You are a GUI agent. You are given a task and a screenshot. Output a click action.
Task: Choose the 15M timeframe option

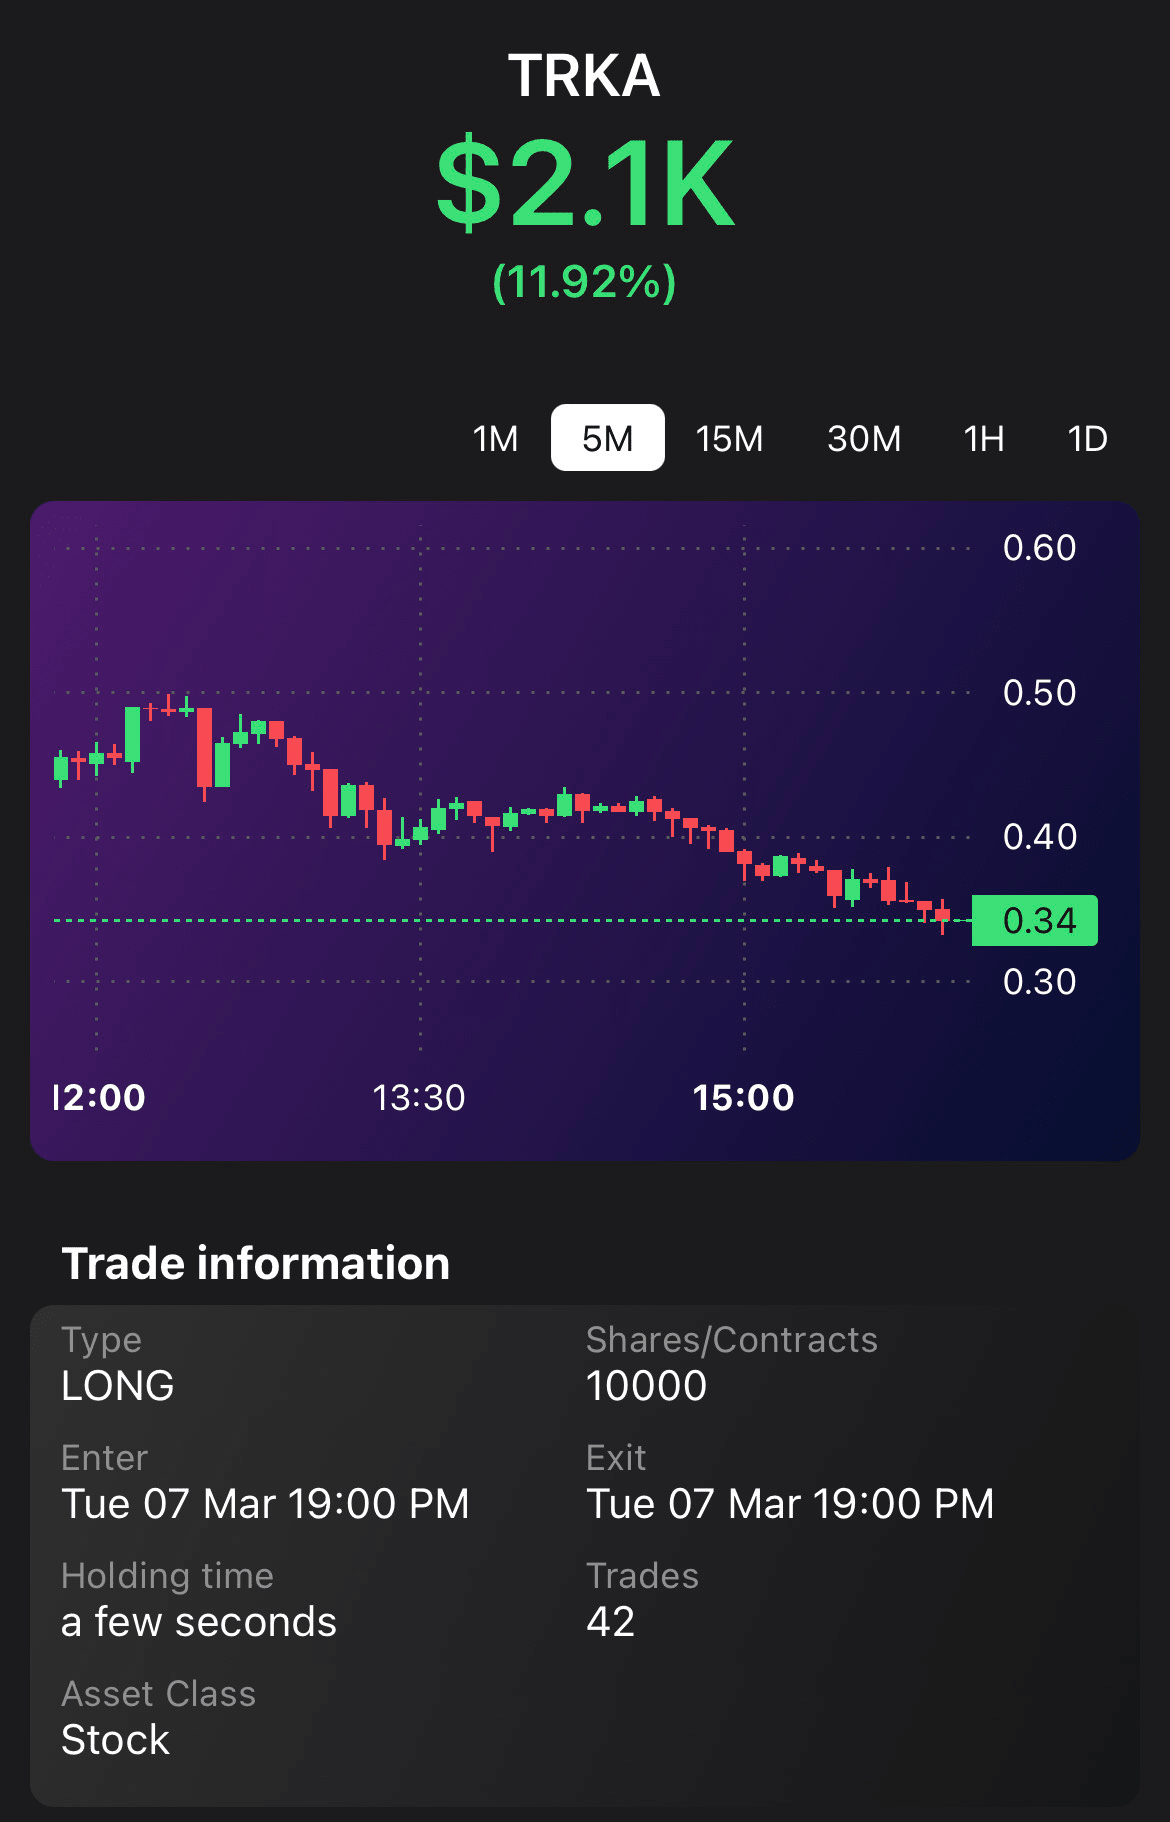[729, 438]
